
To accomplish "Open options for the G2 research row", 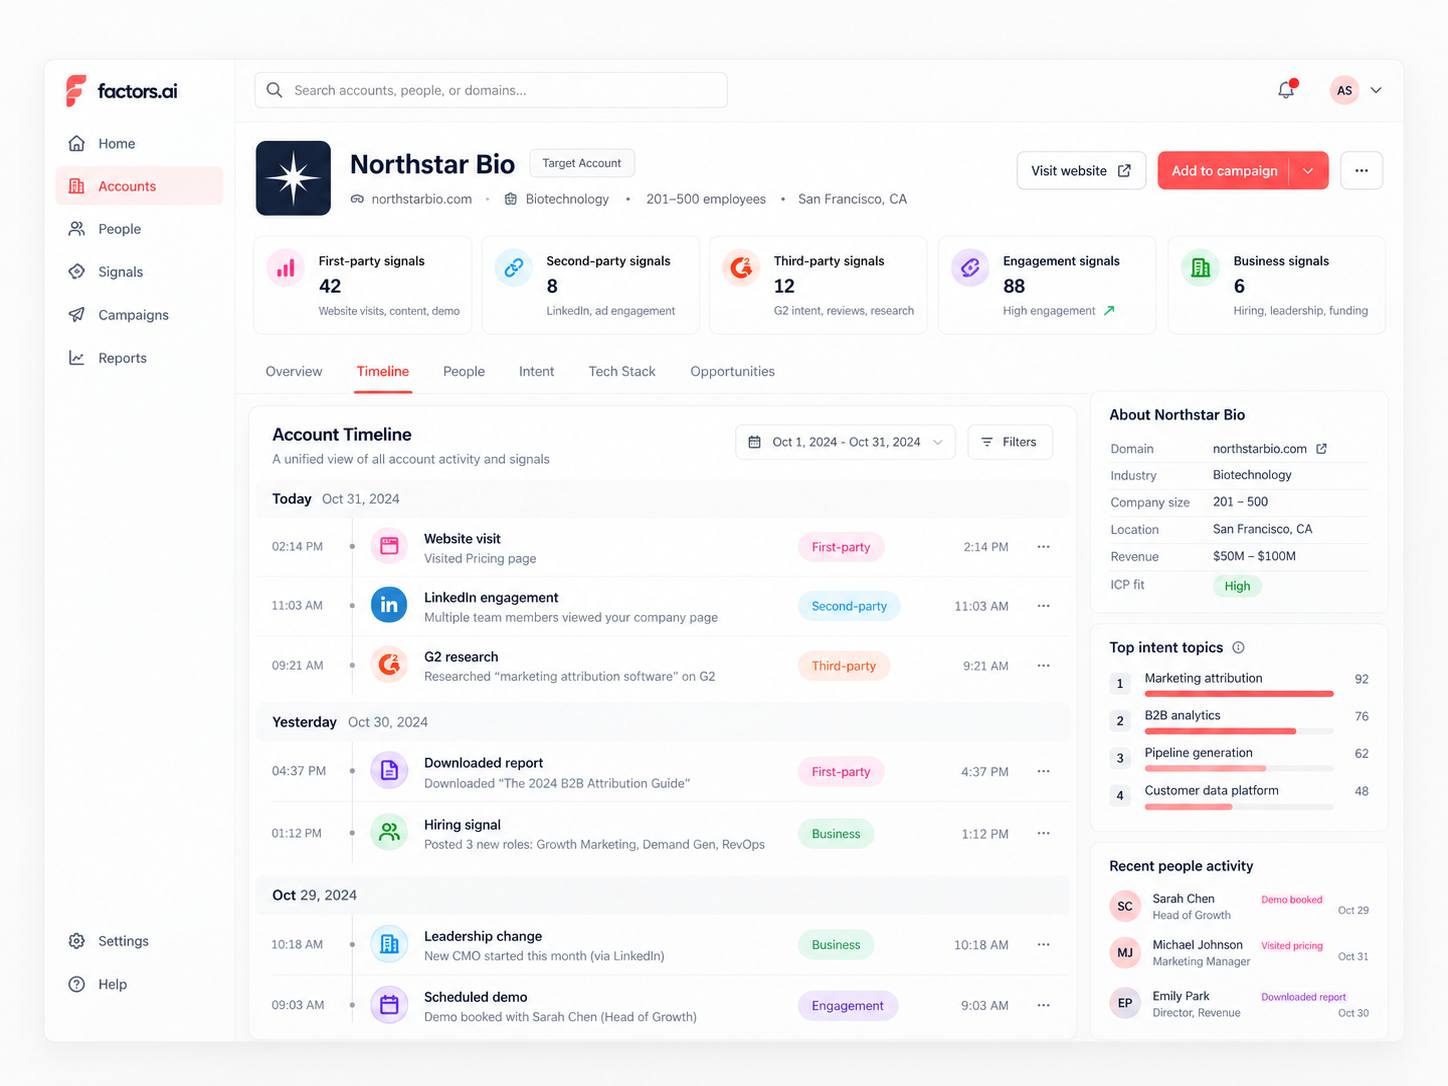I will (1043, 666).
